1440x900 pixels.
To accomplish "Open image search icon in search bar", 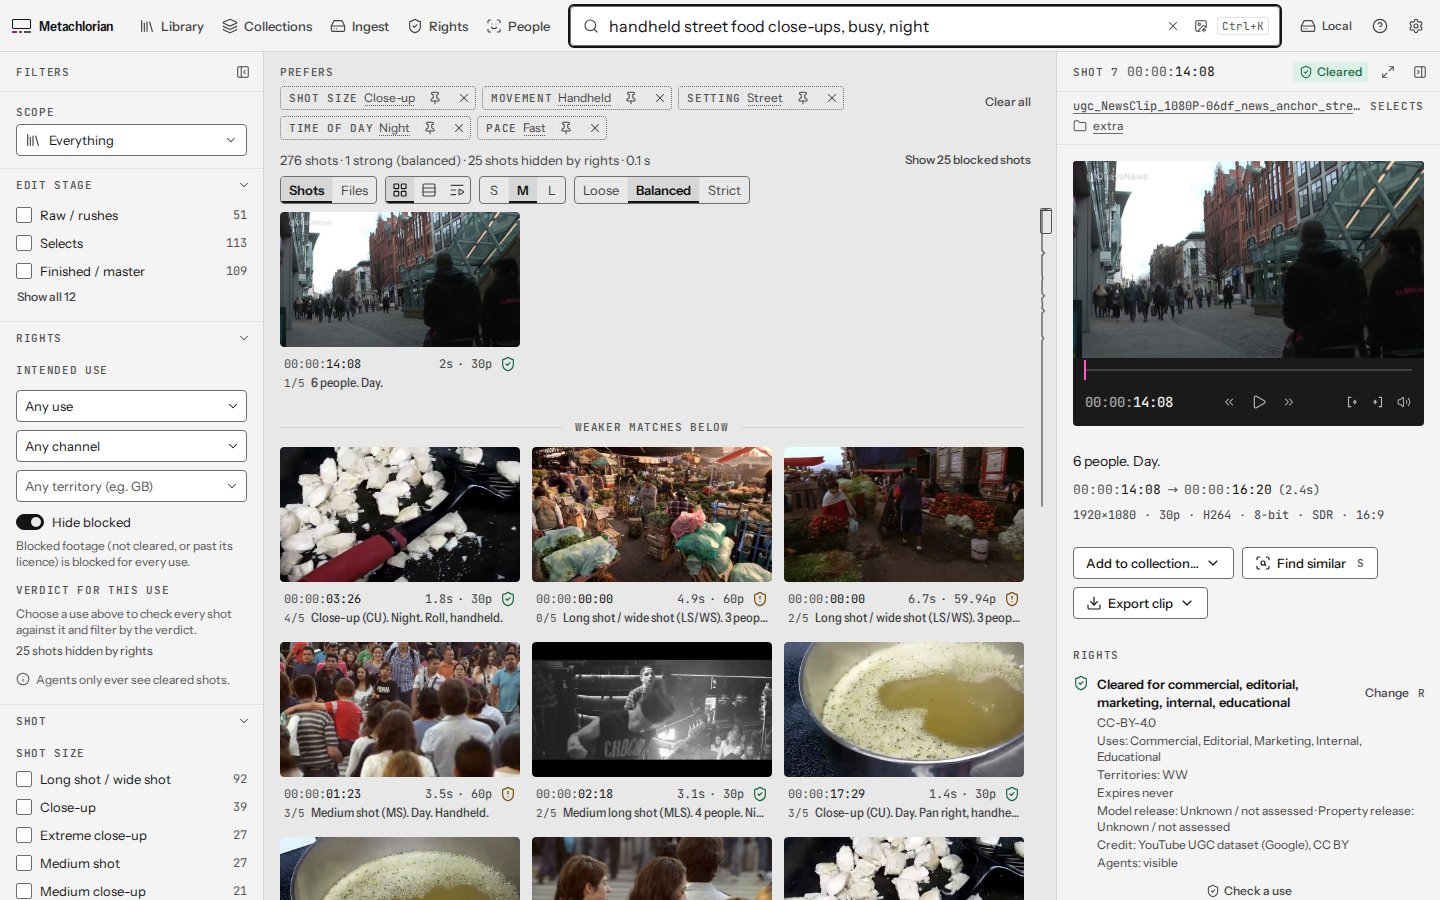I will coord(1201,26).
